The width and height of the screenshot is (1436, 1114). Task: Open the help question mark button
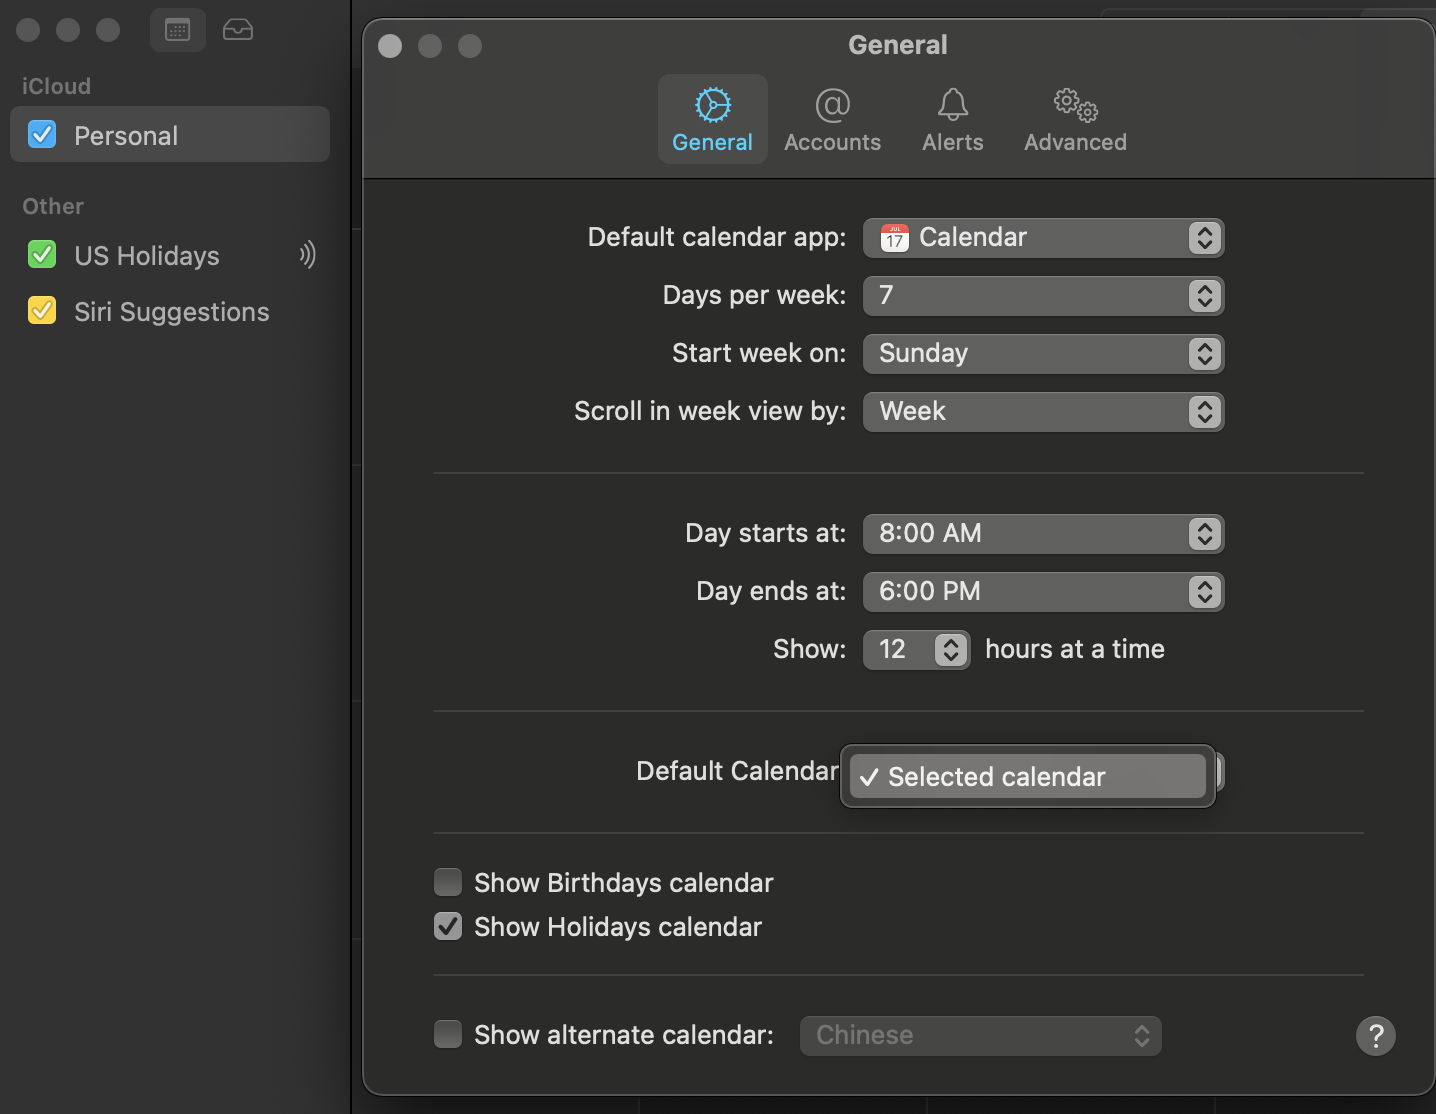tap(1375, 1035)
